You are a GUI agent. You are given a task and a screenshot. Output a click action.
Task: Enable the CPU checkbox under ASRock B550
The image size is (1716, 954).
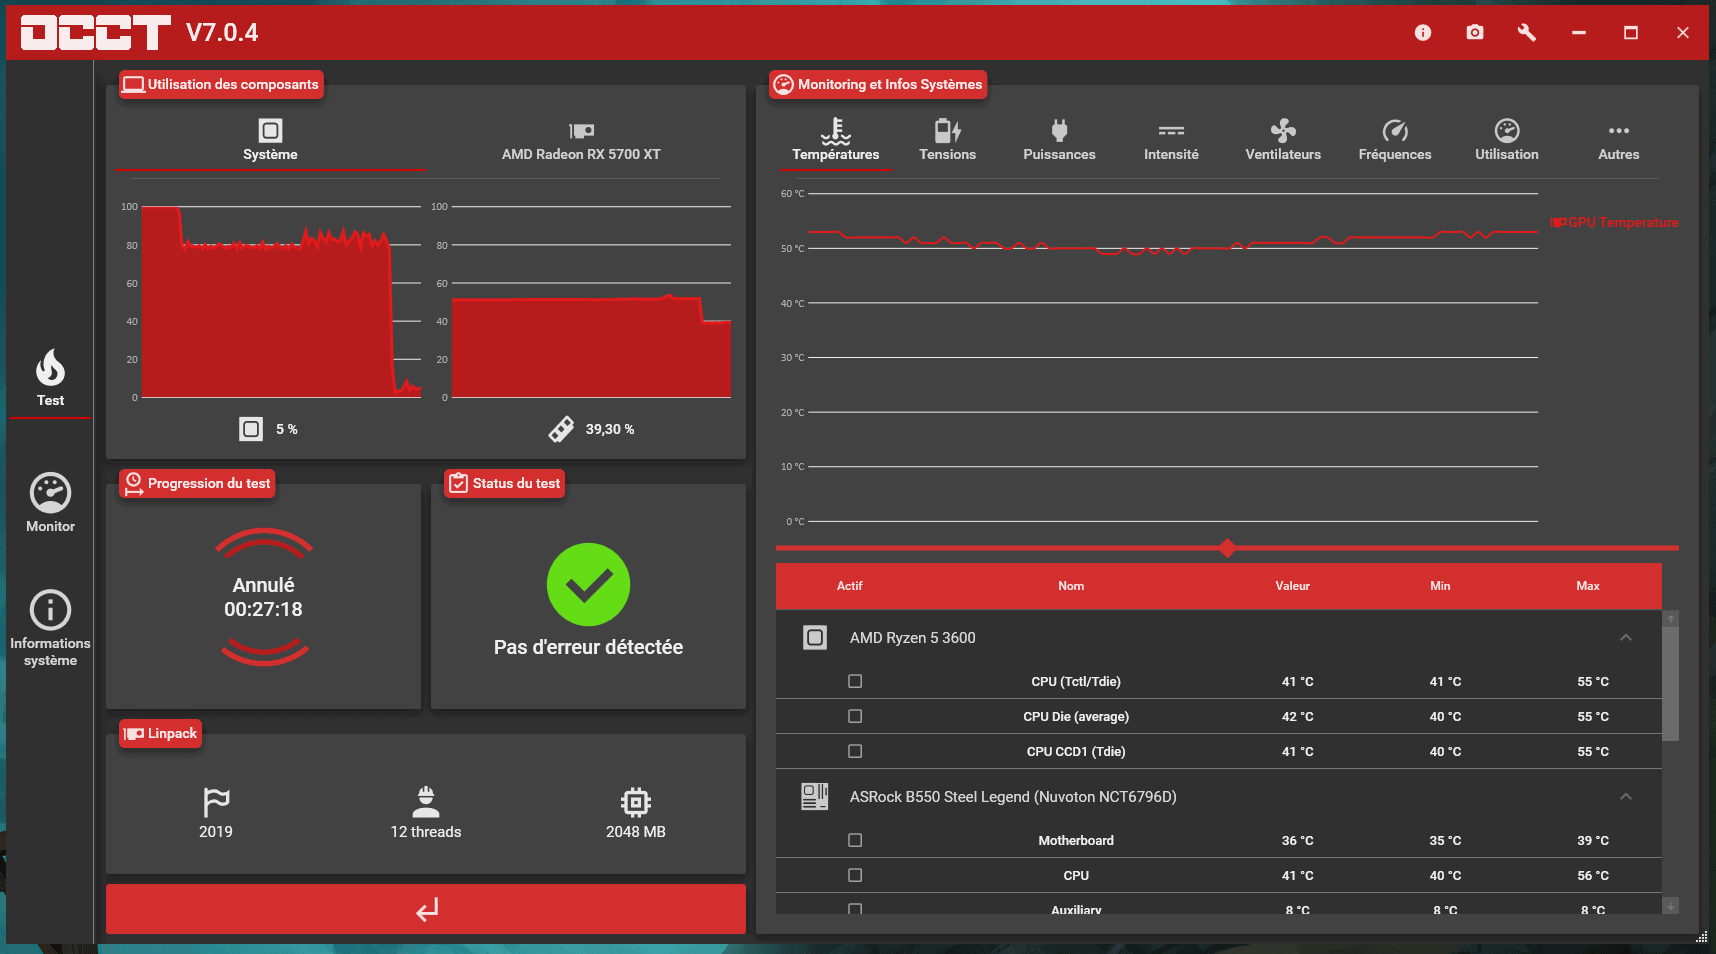(855, 875)
